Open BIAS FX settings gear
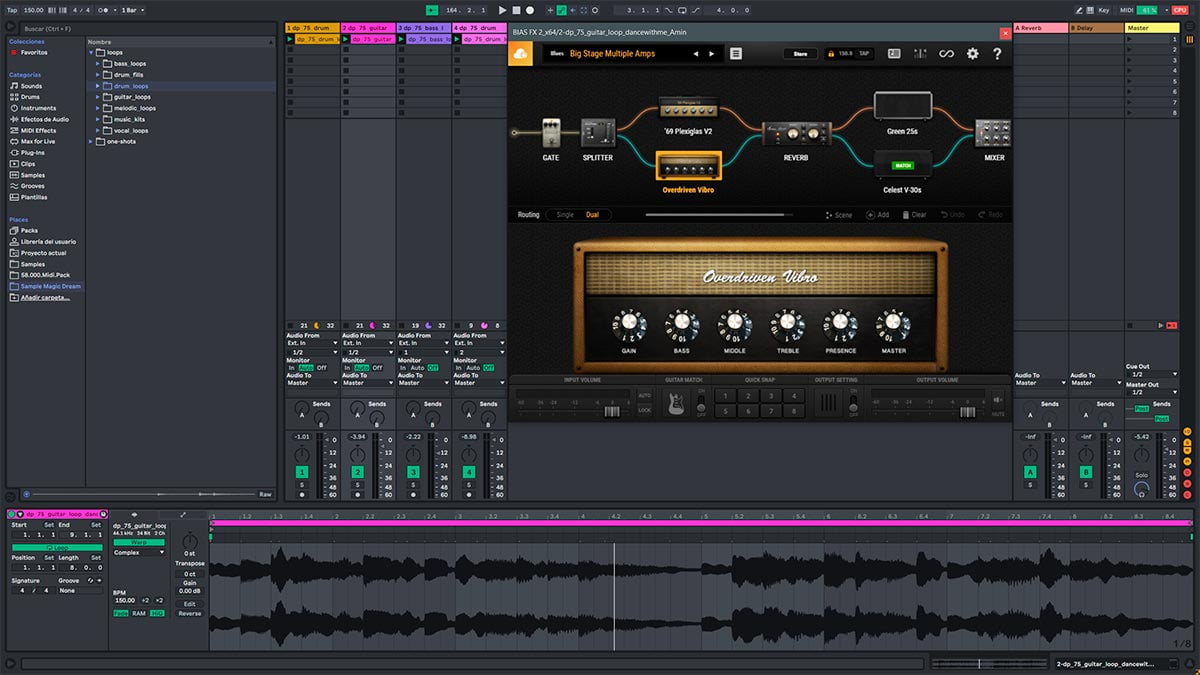This screenshot has height=675, width=1200. [972, 54]
